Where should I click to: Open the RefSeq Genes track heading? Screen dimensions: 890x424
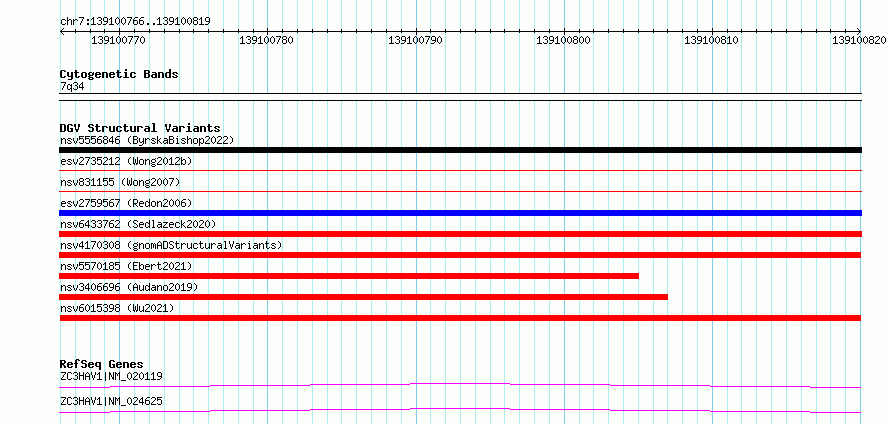click(101, 364)
